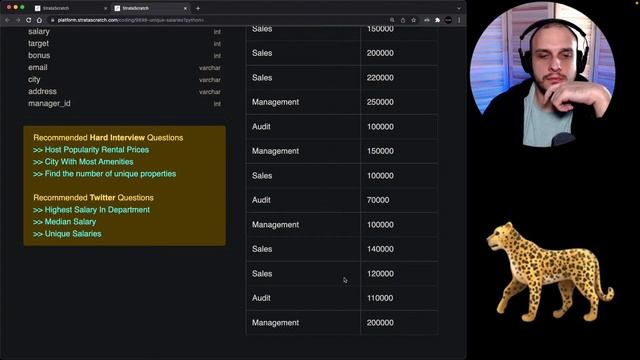The height and width of the screenshot is (360, 640).
Task: Open a new browser tab
Action: (x=198, y=8)
